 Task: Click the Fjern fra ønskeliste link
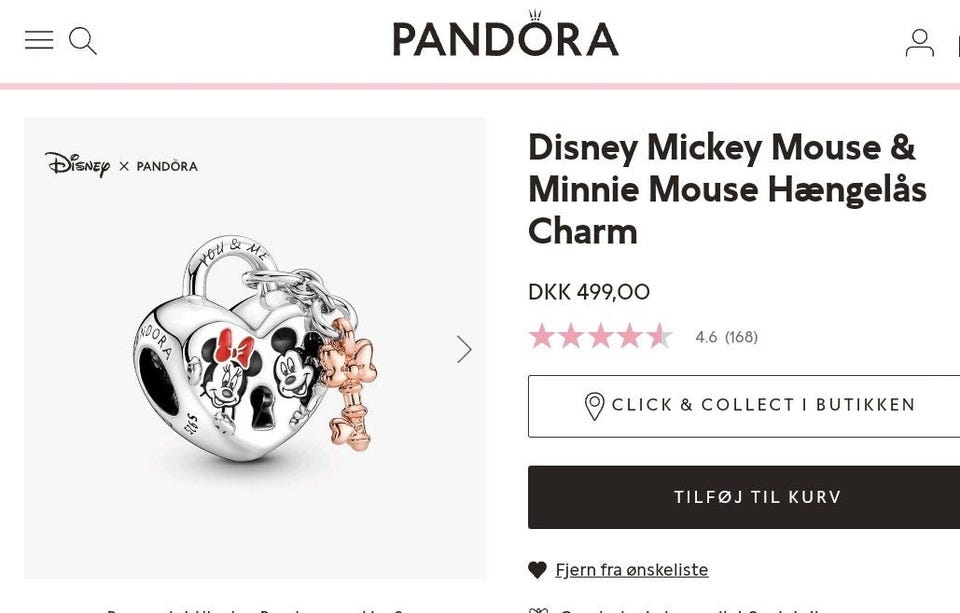(631, 570)
